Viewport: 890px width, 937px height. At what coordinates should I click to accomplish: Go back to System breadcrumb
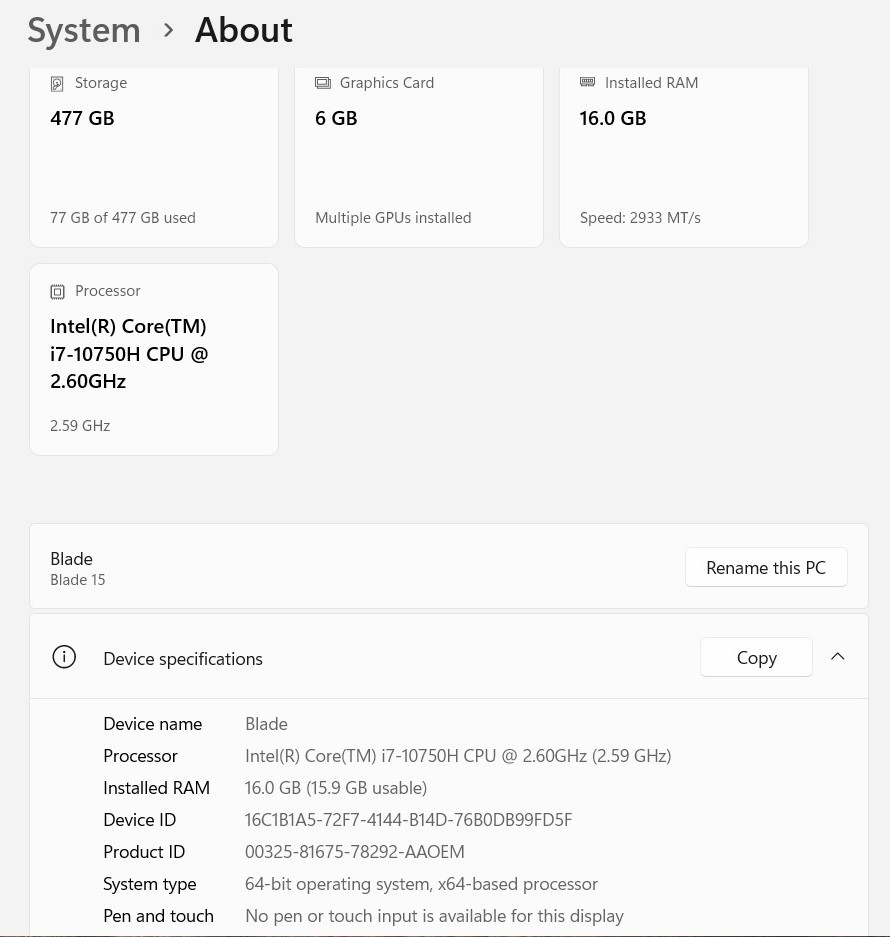(x=84, y=30)
